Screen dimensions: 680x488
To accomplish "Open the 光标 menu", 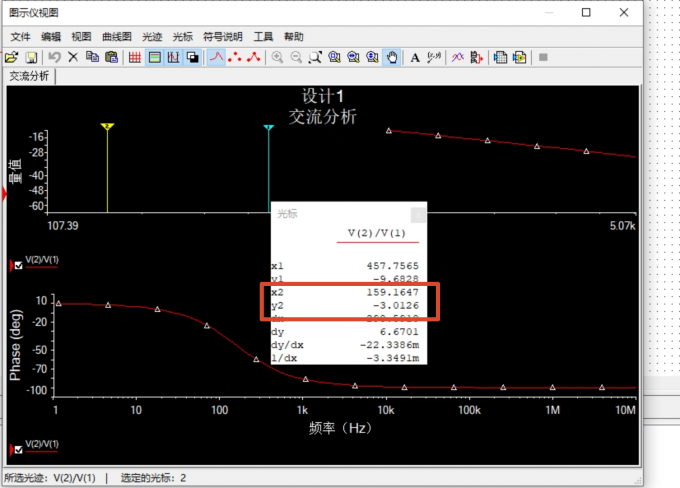I will pos(183,36).
